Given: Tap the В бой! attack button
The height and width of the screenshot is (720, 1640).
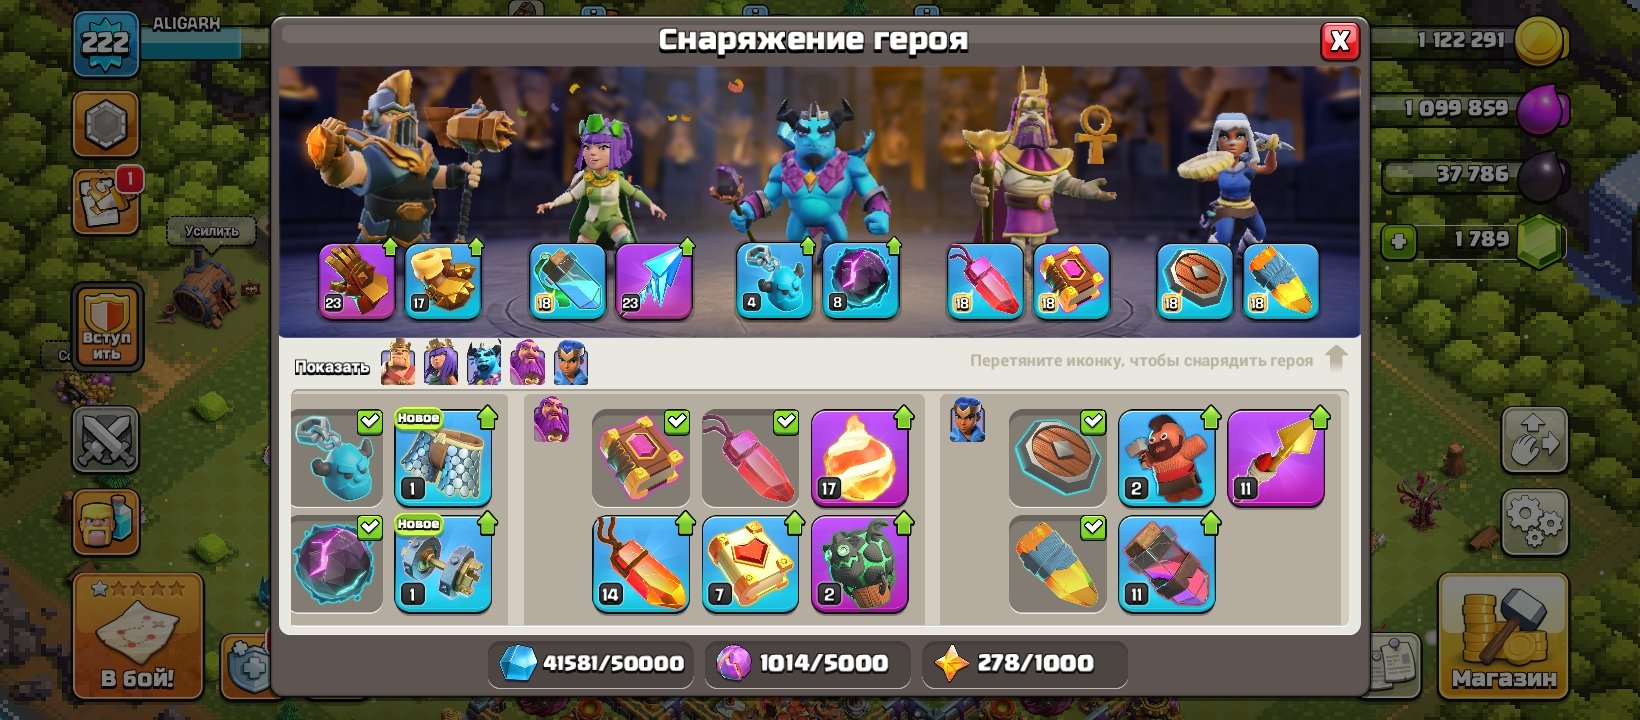Looking at the screenshot, I should [x=137, y=636].
